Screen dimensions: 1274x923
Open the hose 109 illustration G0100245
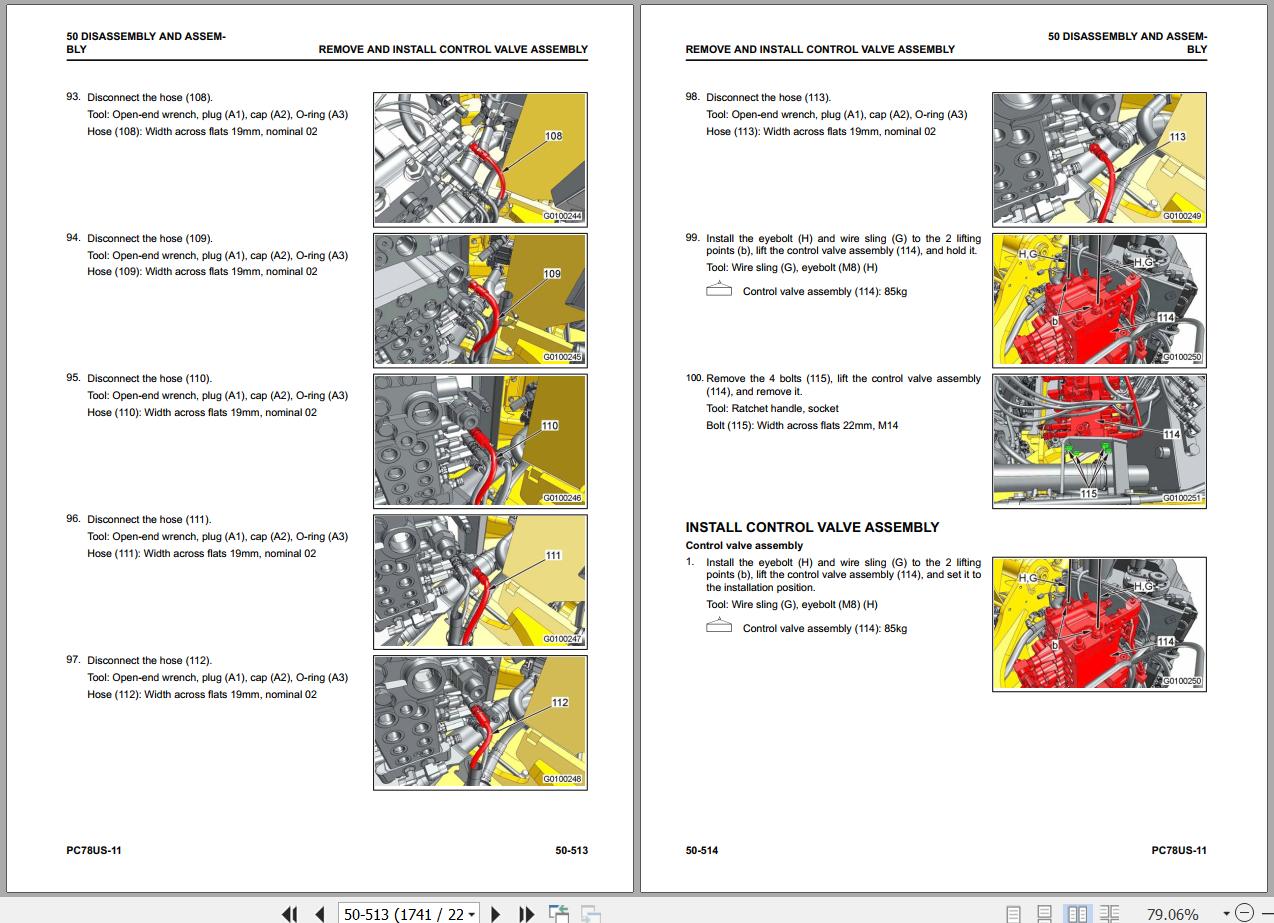point(480,300)
